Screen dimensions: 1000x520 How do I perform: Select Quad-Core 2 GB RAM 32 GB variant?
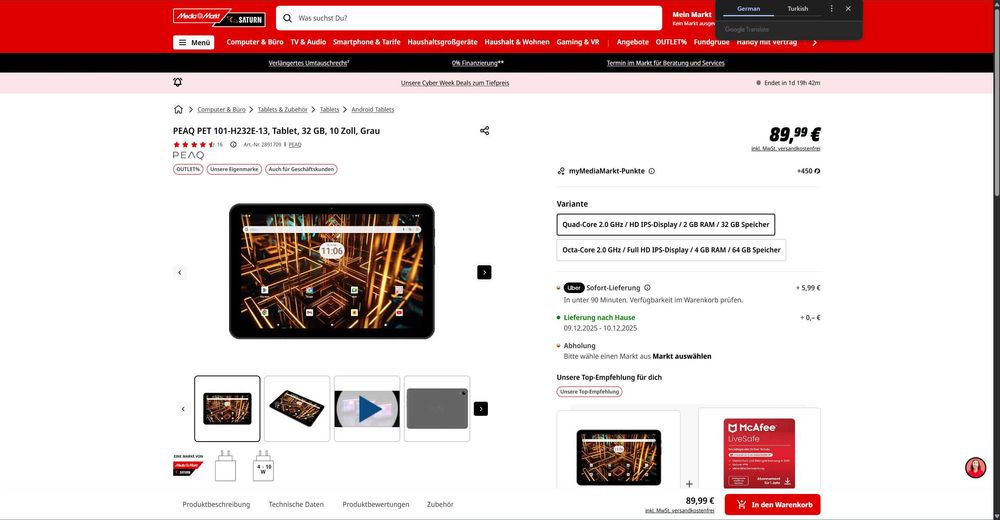[x=666, y=225]
